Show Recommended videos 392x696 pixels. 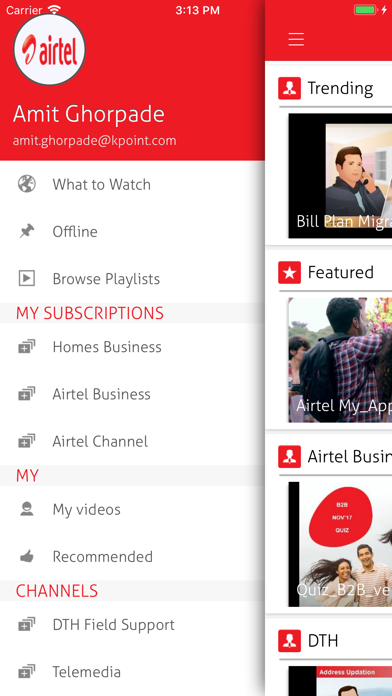pyautogui.click(x=132, y=557)
